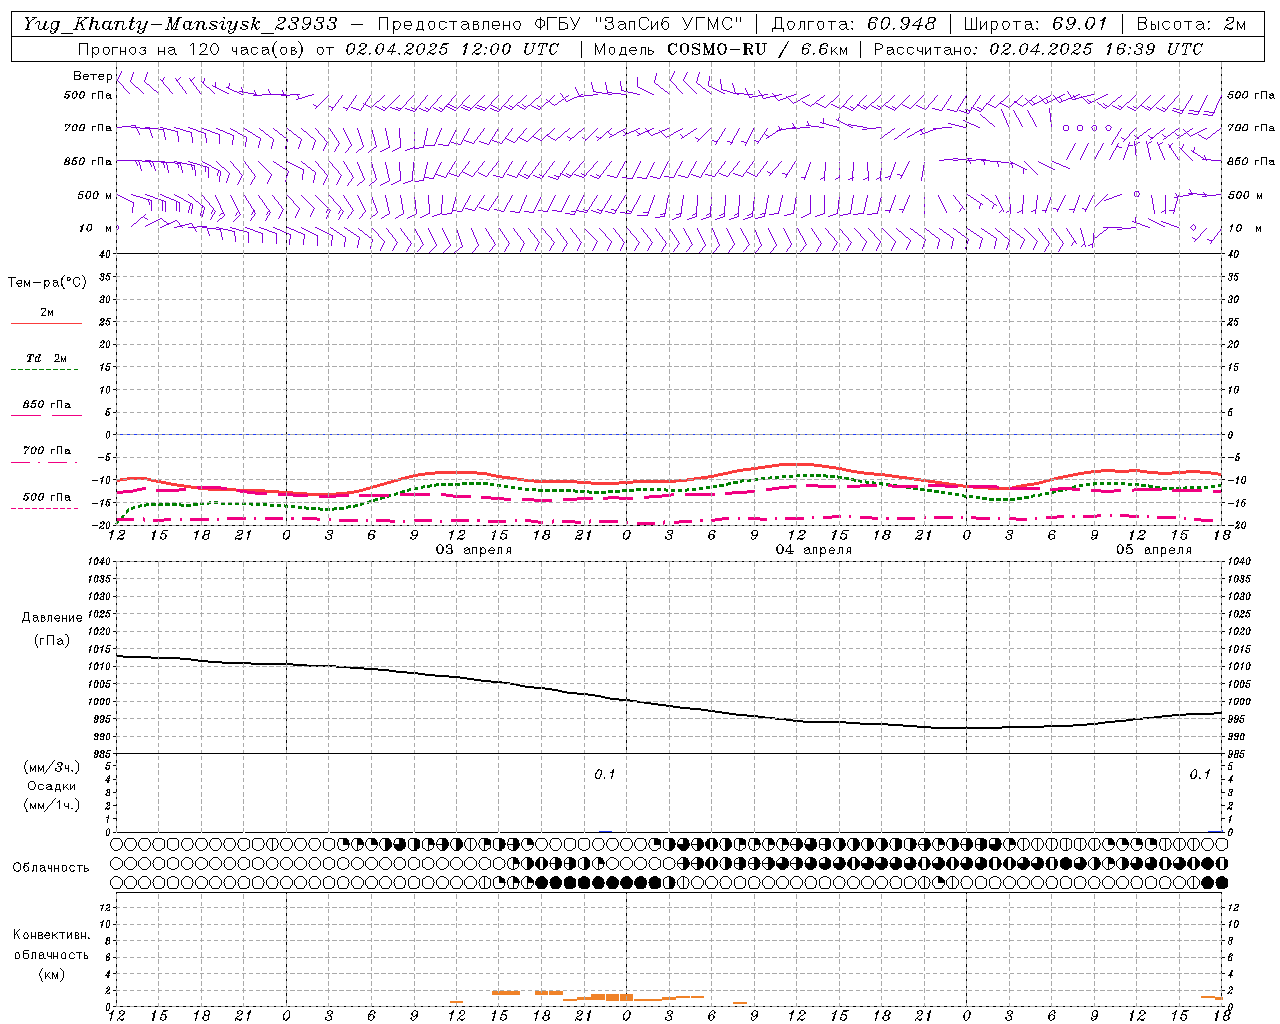Click the Облачность panel label
The height and width of the screenshot is (1024, 1280).
[51, 868]
